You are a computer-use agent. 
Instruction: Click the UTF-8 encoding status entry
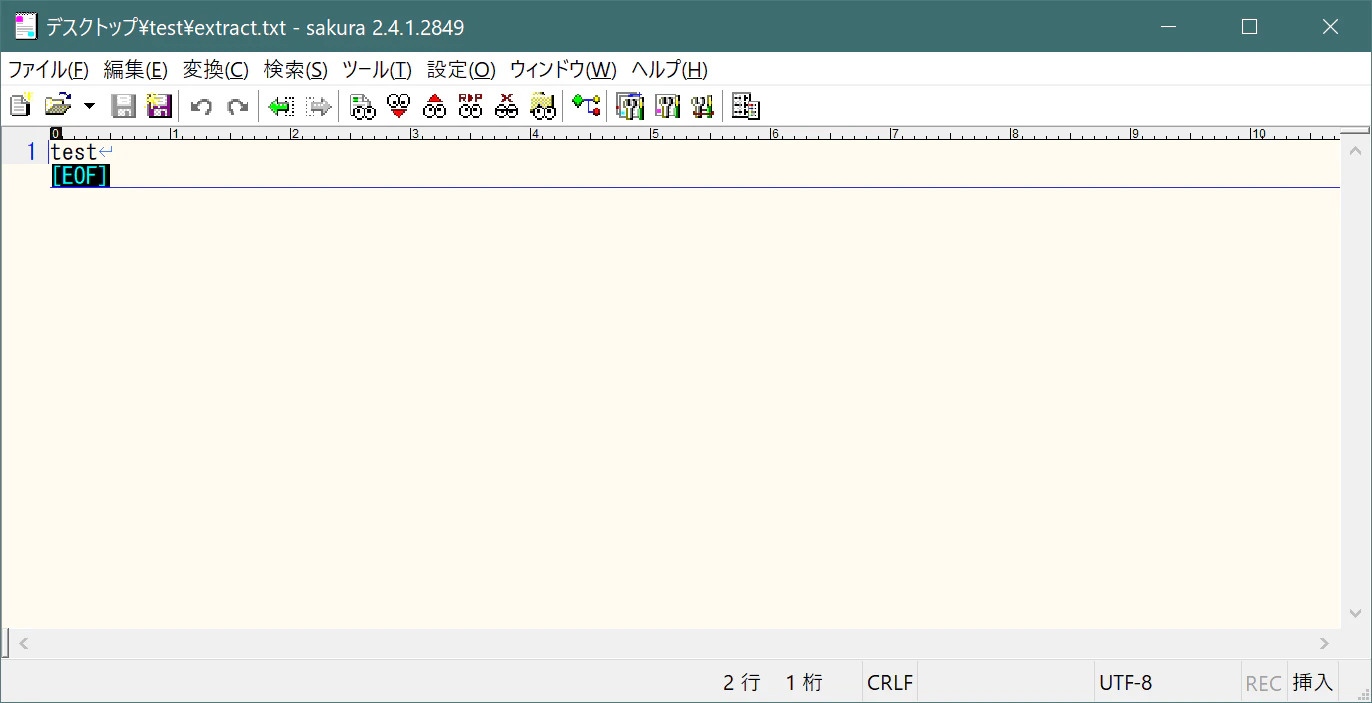click(1125, 683)
